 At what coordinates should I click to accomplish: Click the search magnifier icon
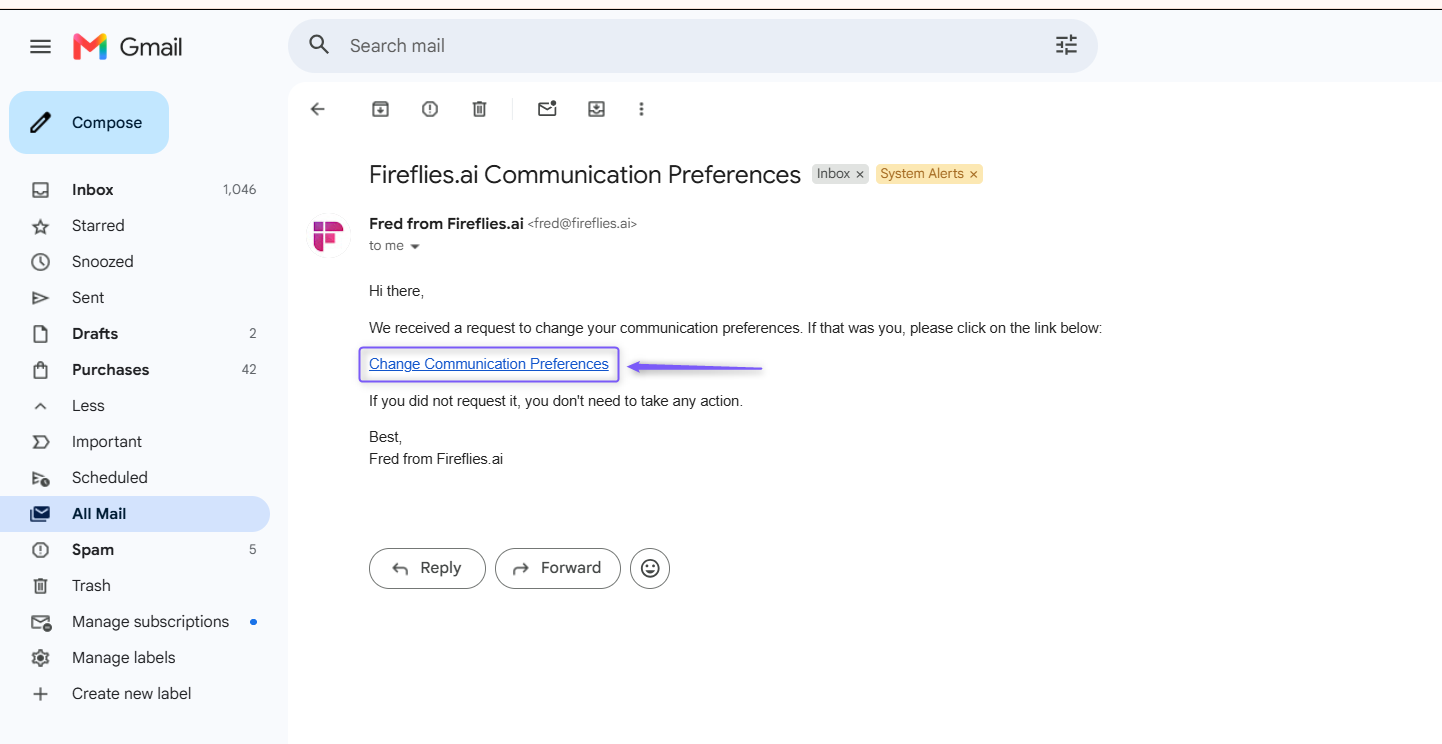click(319, 45)
